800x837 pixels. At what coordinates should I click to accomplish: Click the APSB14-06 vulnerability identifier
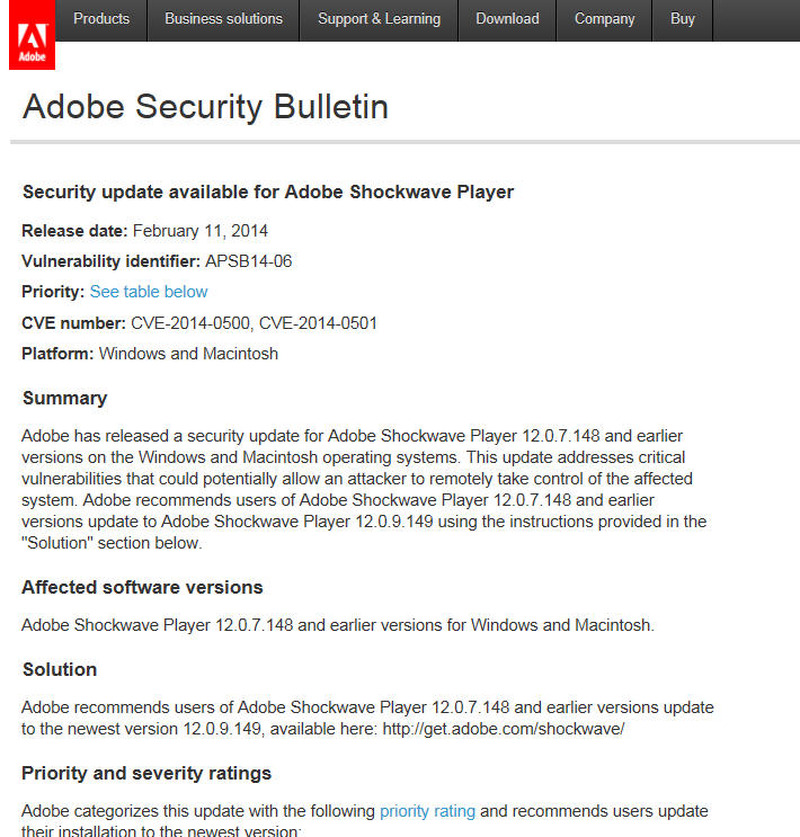coord(248,262)
